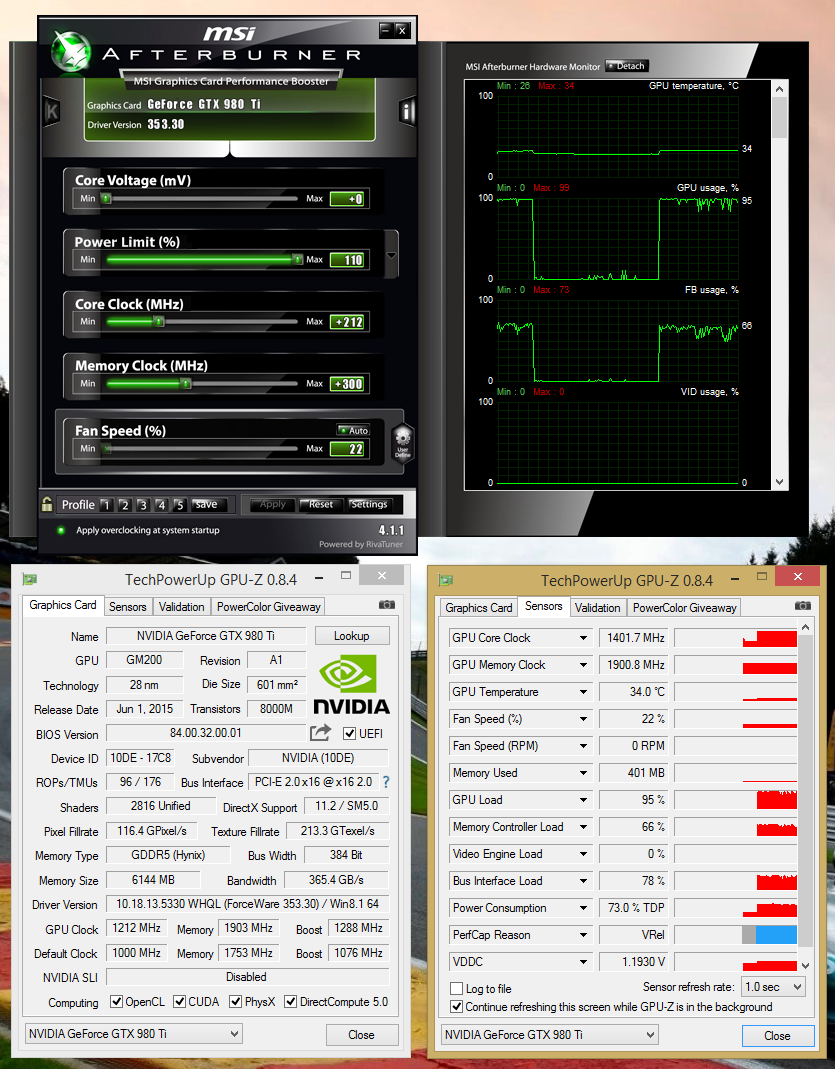Click the profile save button
The height and width of the screenshot is (1069, 835).
pyautogui.click(x=207, y=505)
